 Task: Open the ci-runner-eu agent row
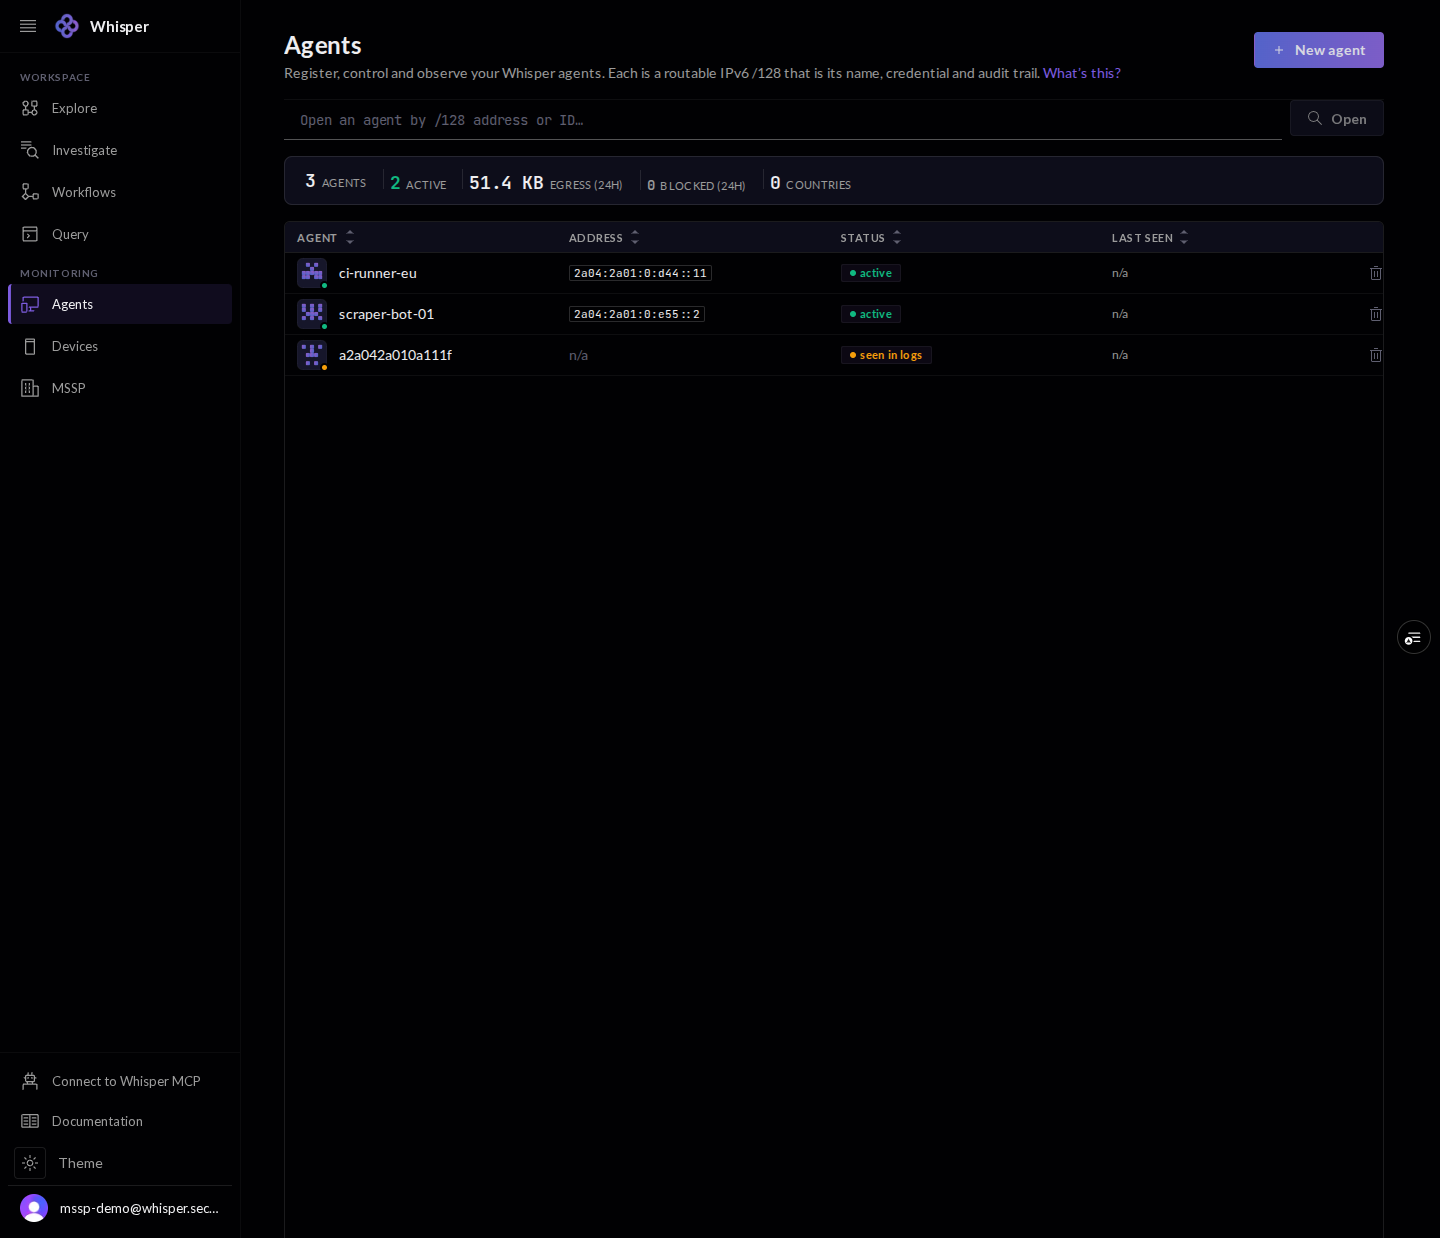coord(833,273)
